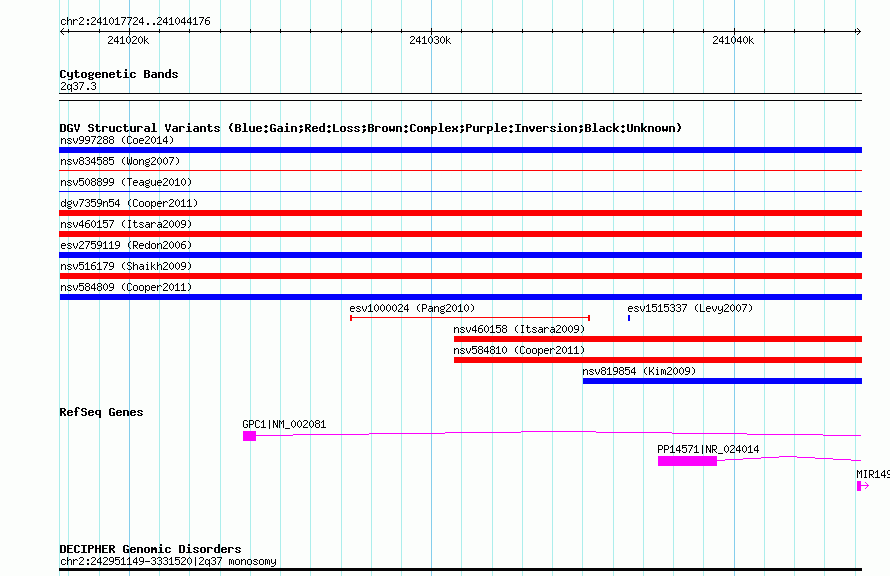Click the ruler's left arrow end
The image size is (890, 576).
pos(62,31)
